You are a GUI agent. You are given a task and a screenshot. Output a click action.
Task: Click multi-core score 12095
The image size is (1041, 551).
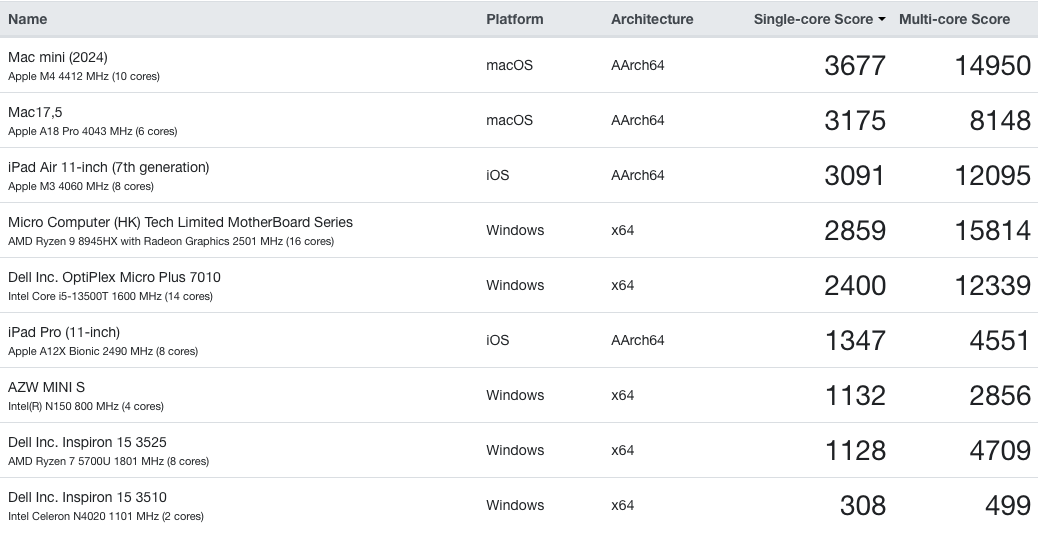click(993, 176)
